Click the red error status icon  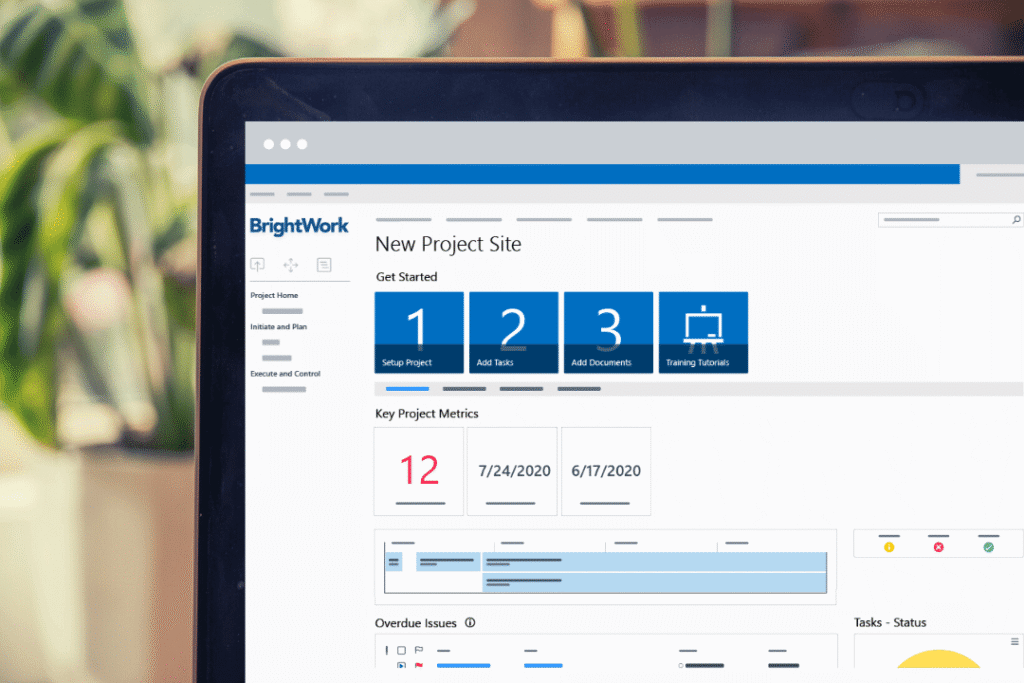coord(937,548)
